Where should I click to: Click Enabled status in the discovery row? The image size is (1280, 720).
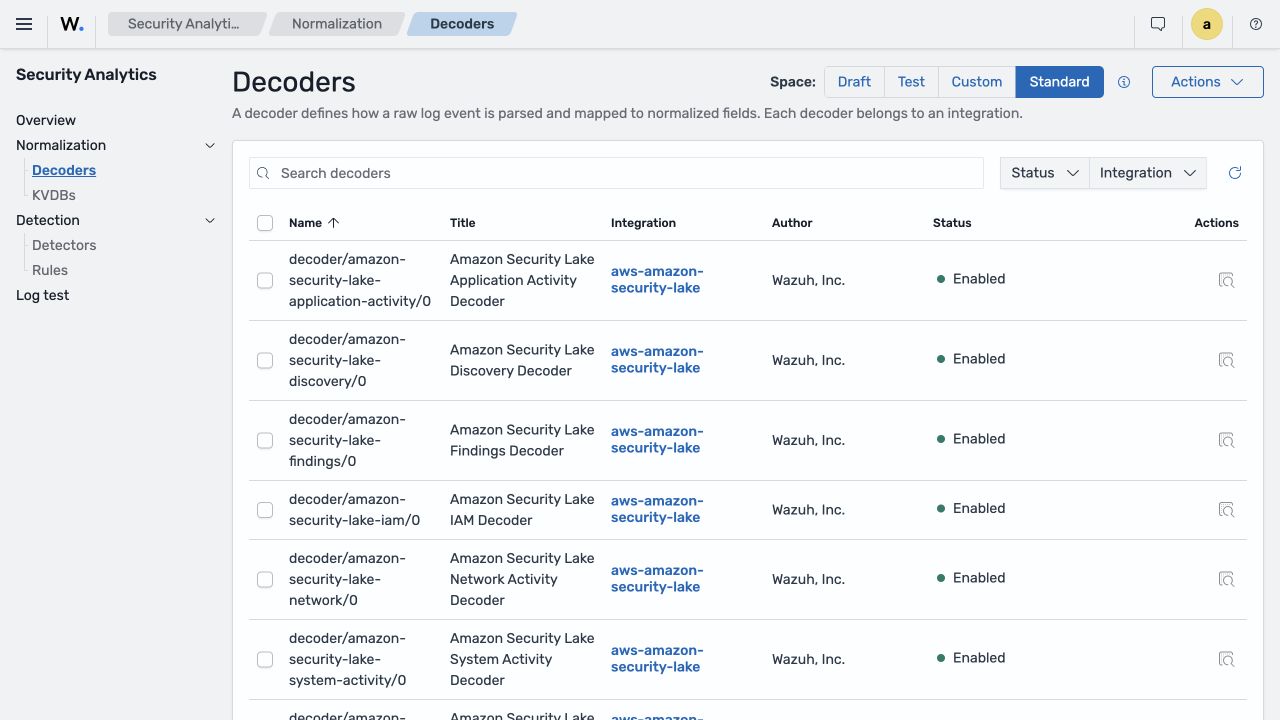point(971,359)
